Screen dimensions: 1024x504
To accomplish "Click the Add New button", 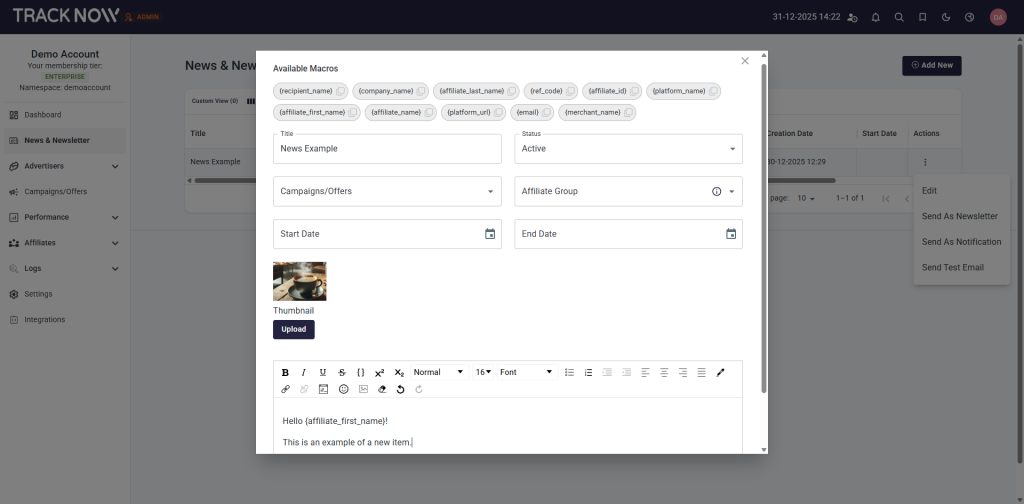I will click(931, 65).
